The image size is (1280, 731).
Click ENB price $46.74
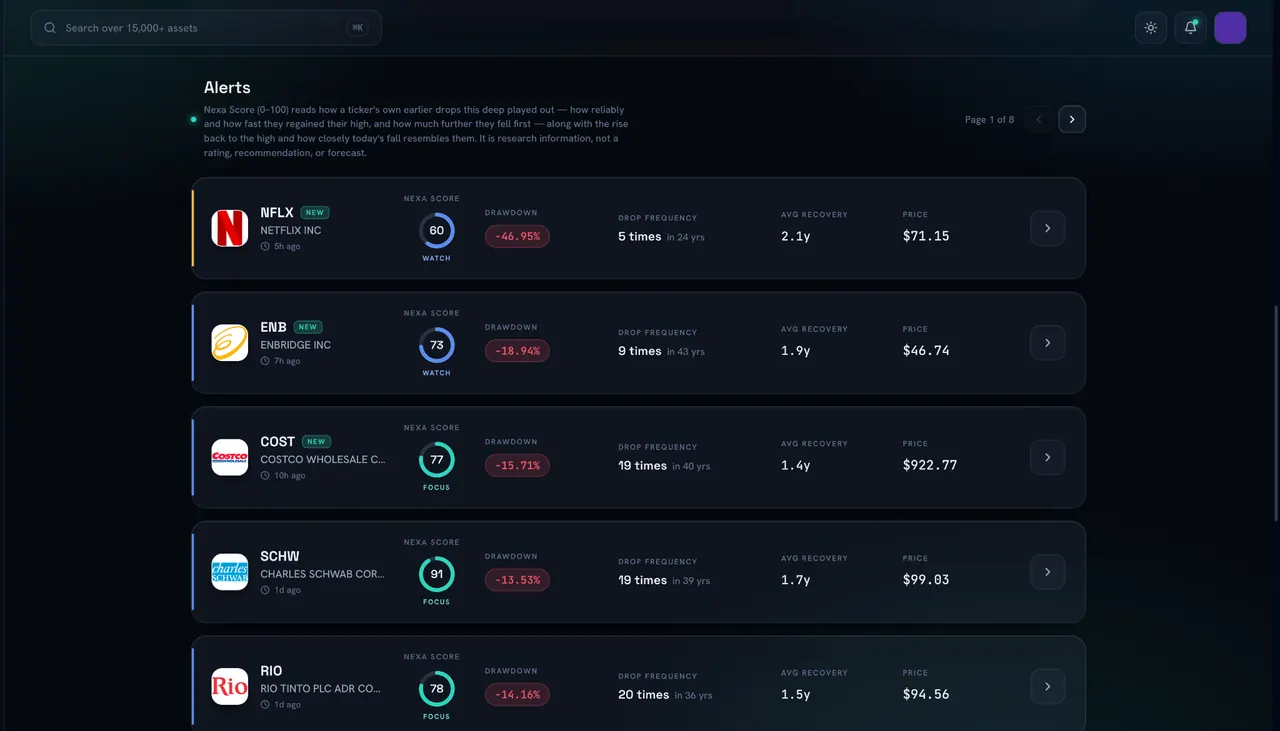coord(926,351)
